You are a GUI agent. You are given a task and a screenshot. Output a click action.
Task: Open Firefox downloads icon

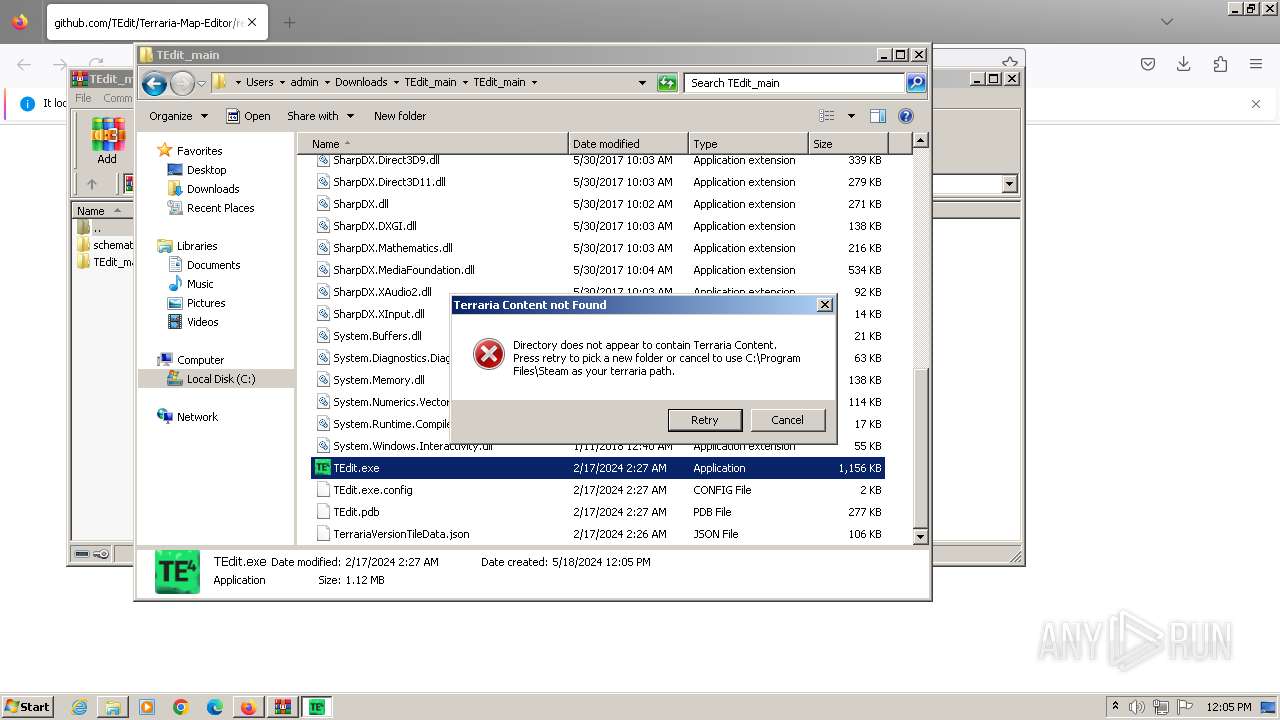[1184, 64]
